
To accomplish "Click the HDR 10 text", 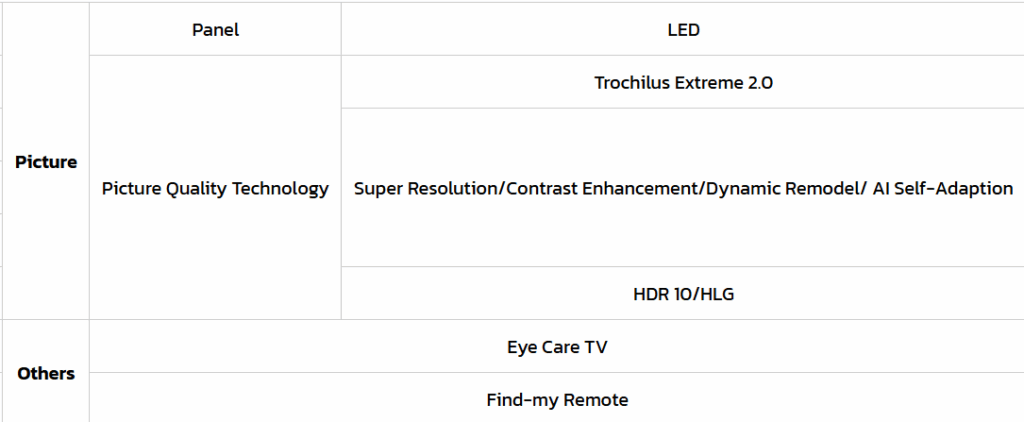I will pos(663,294).
